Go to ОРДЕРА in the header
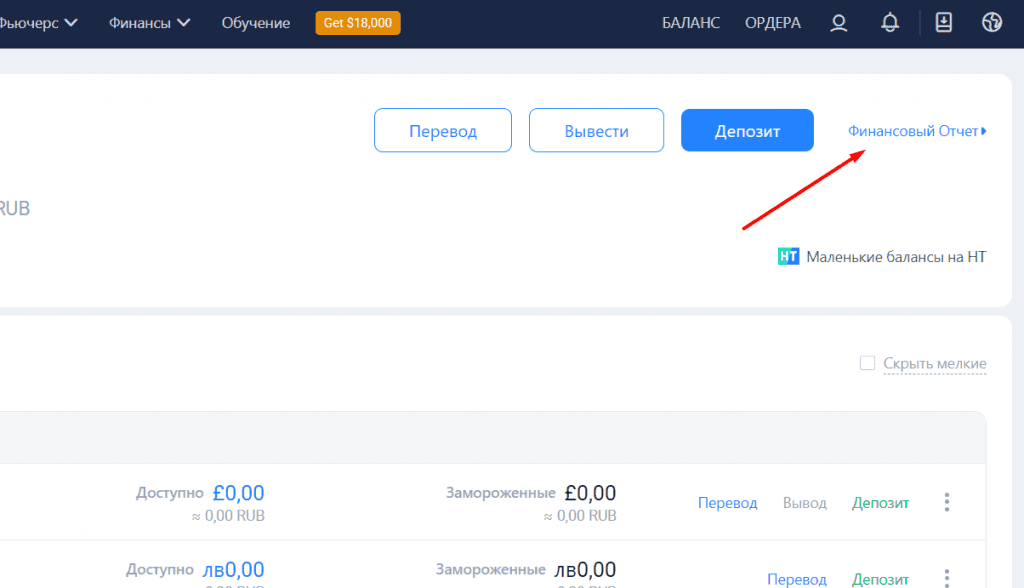Screen dimensions: 1024x588 tap(773, 23)
